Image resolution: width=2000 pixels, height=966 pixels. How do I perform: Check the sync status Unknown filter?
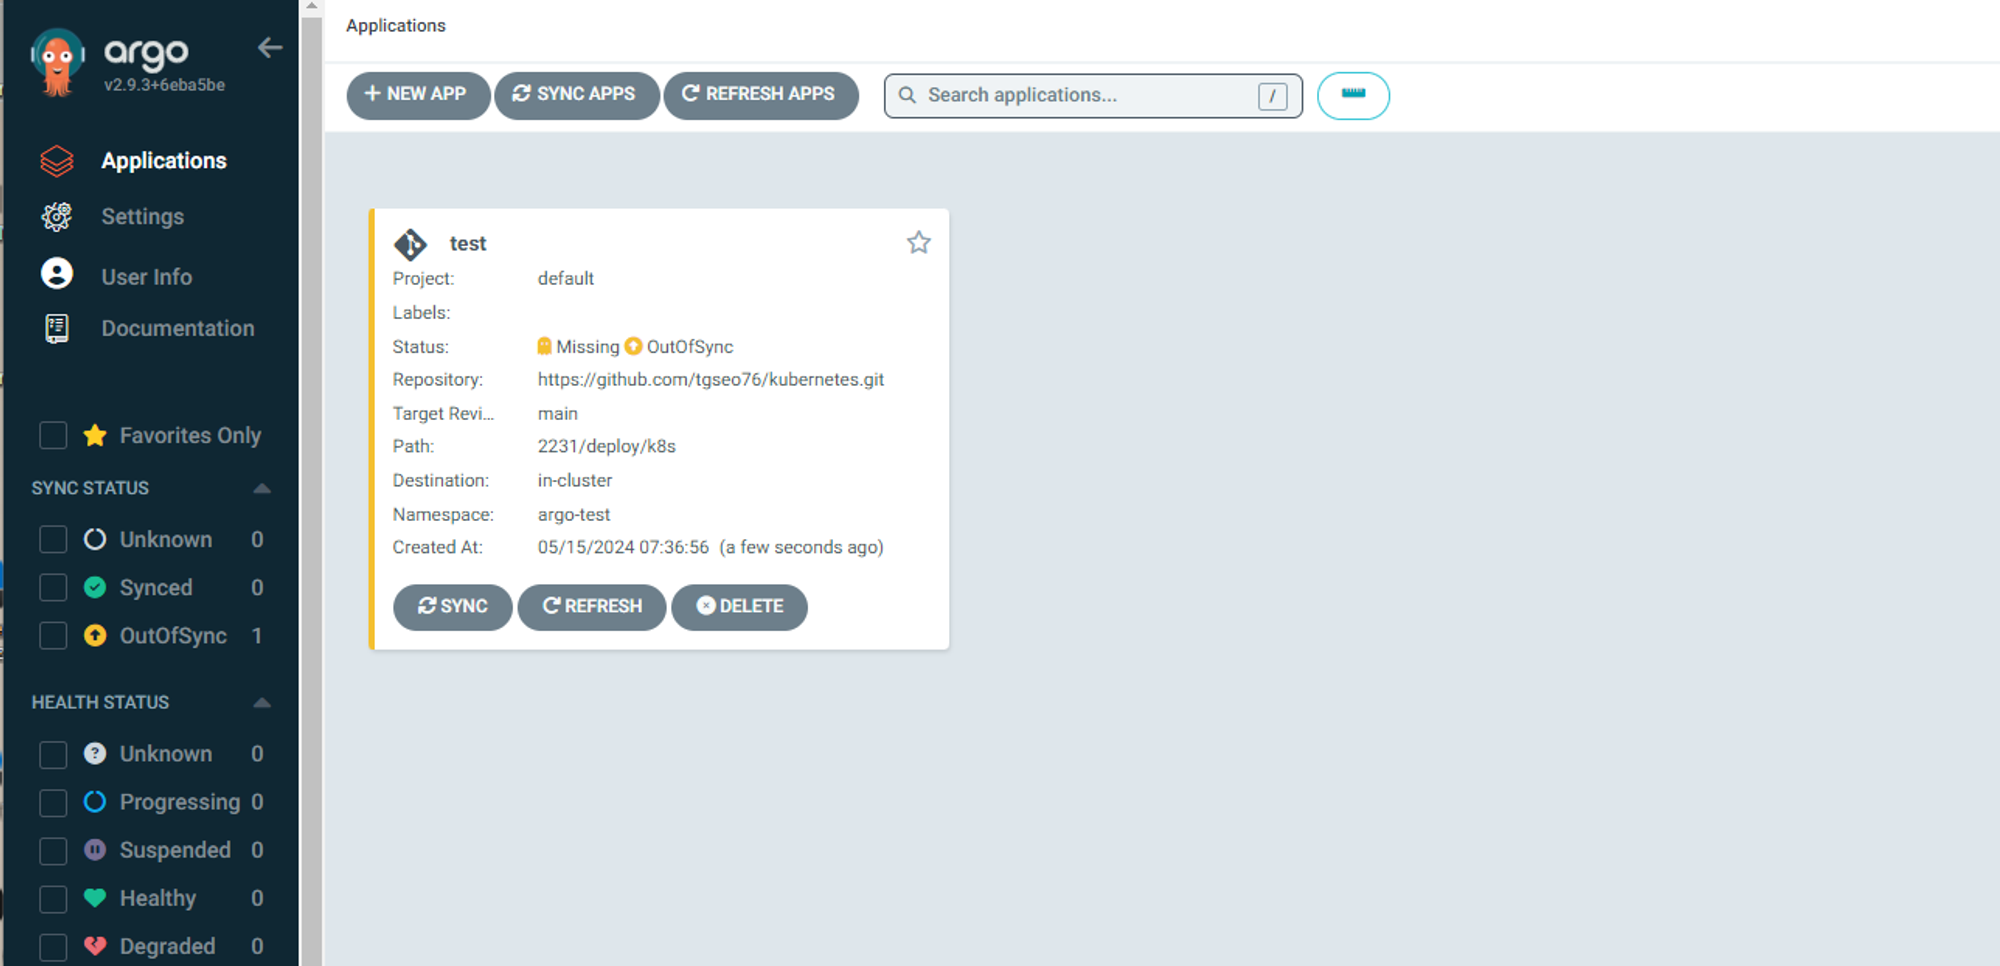coord(53,539)
